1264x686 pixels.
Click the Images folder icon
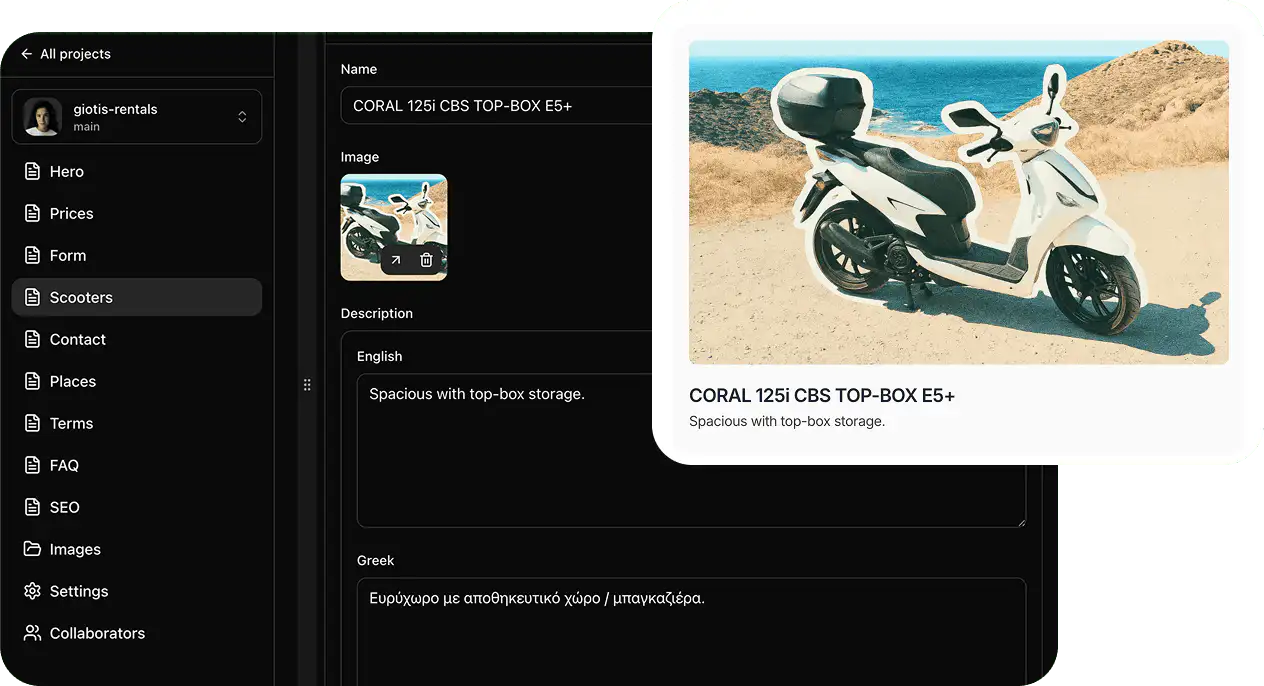click(x=33, y=550)
